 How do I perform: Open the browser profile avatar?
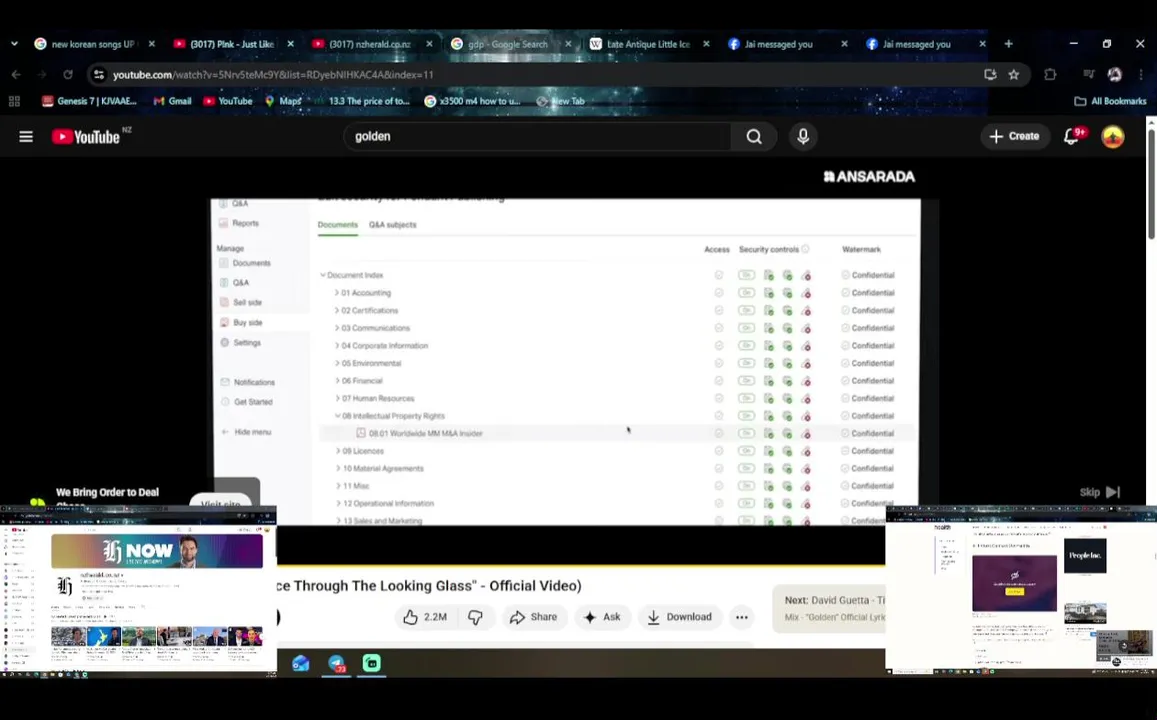click(x=1114, y=75)
